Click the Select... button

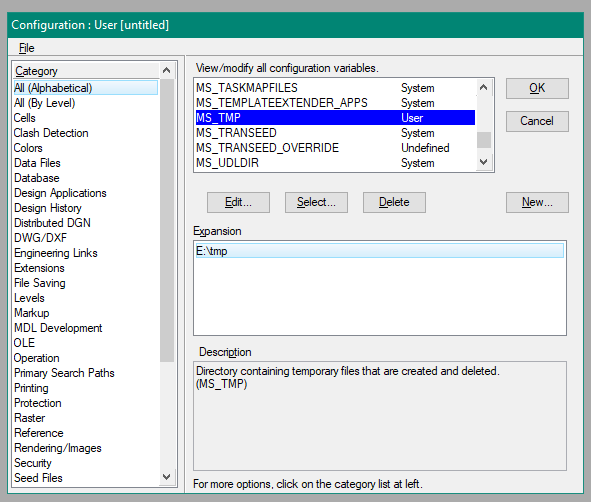(x=316, y=202)
